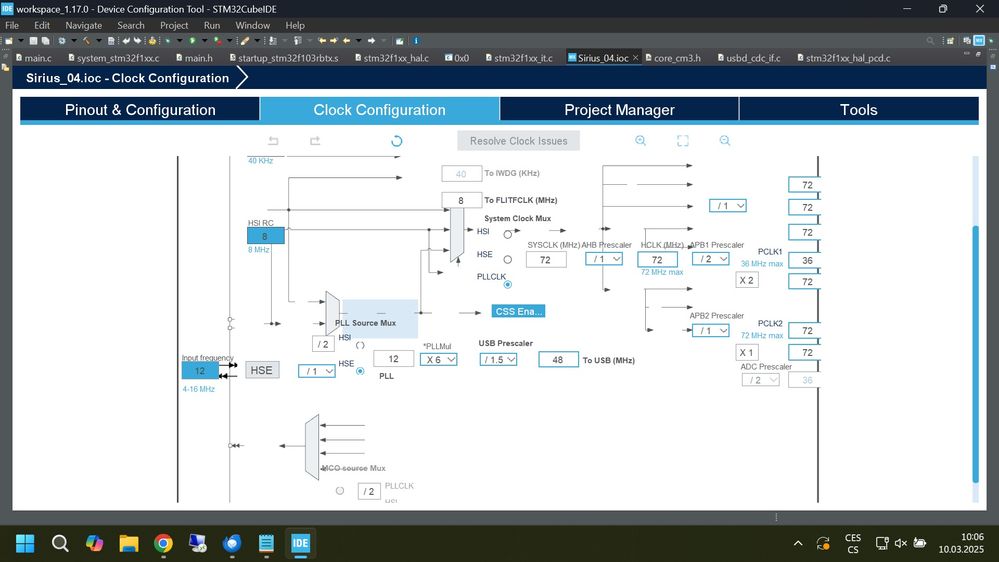Viewport: 999px width, 562px height.
Task: Open the Window menu
Action: pos(252,25)
